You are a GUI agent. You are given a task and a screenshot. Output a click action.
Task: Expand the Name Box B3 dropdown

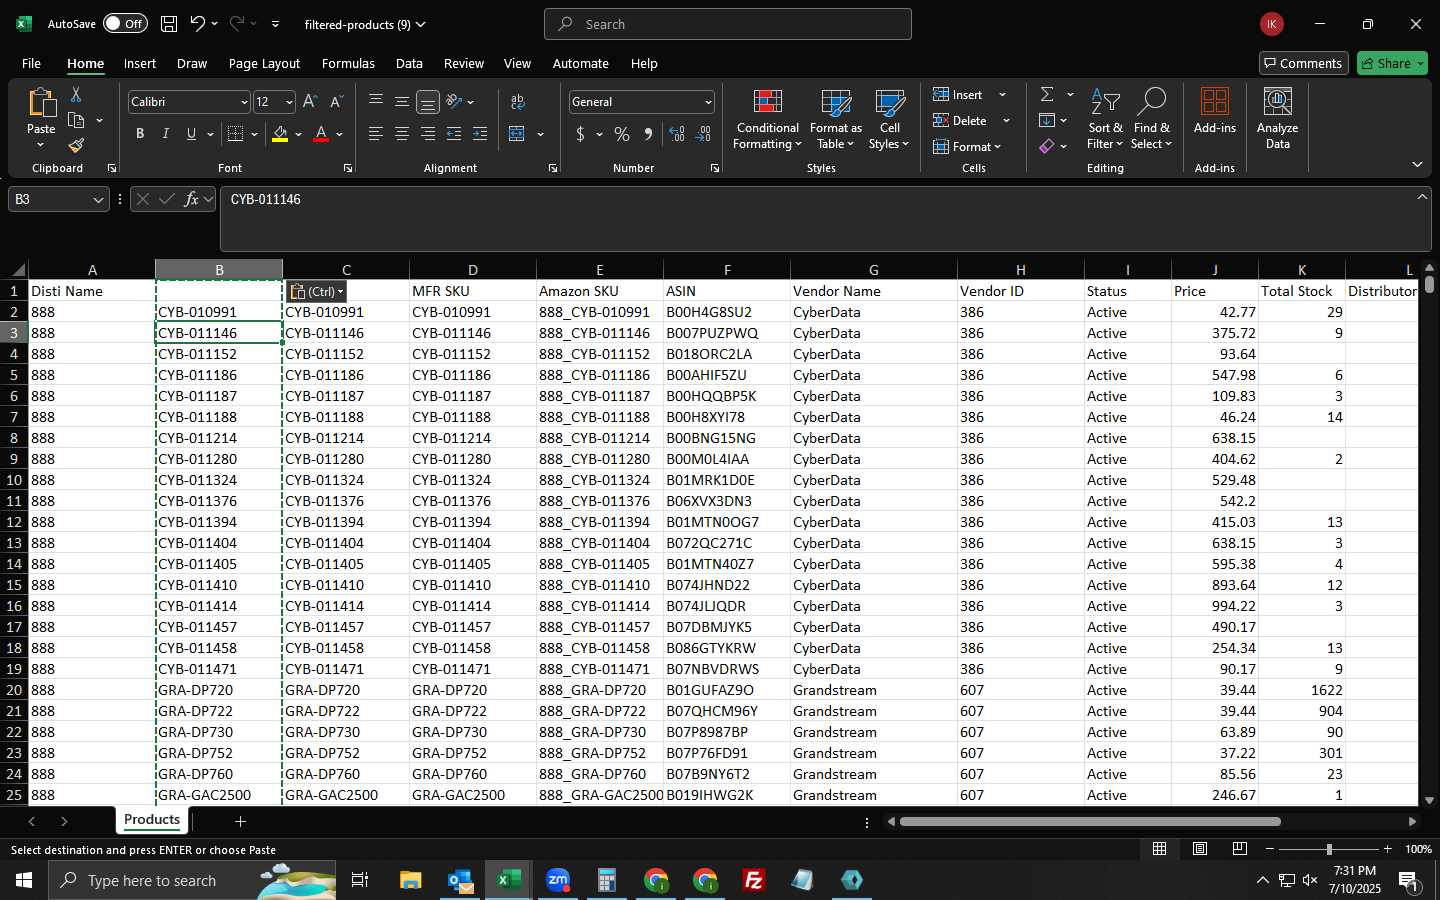[x=98, y=200]
